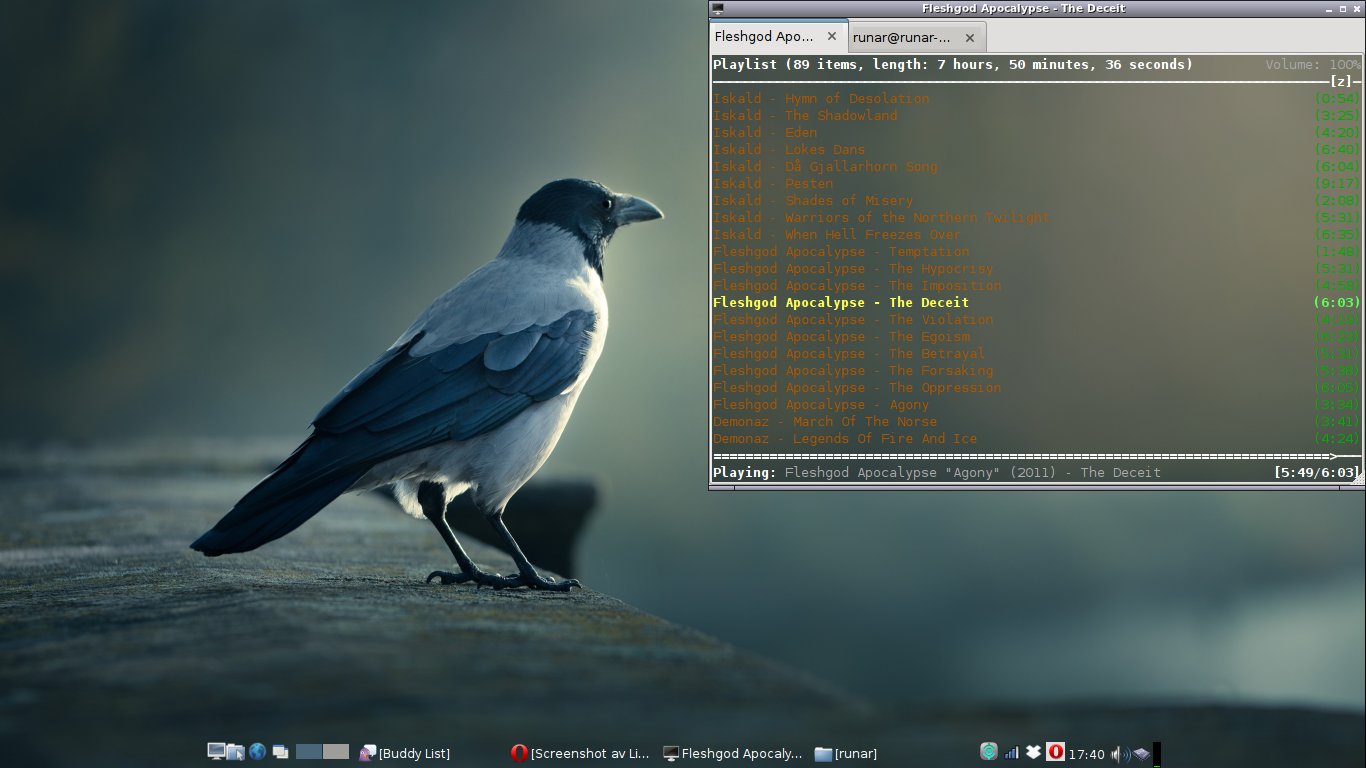
Task: Open the desktop menu icon in the panel
Action: pyautogui.click(x=215, y=752)
